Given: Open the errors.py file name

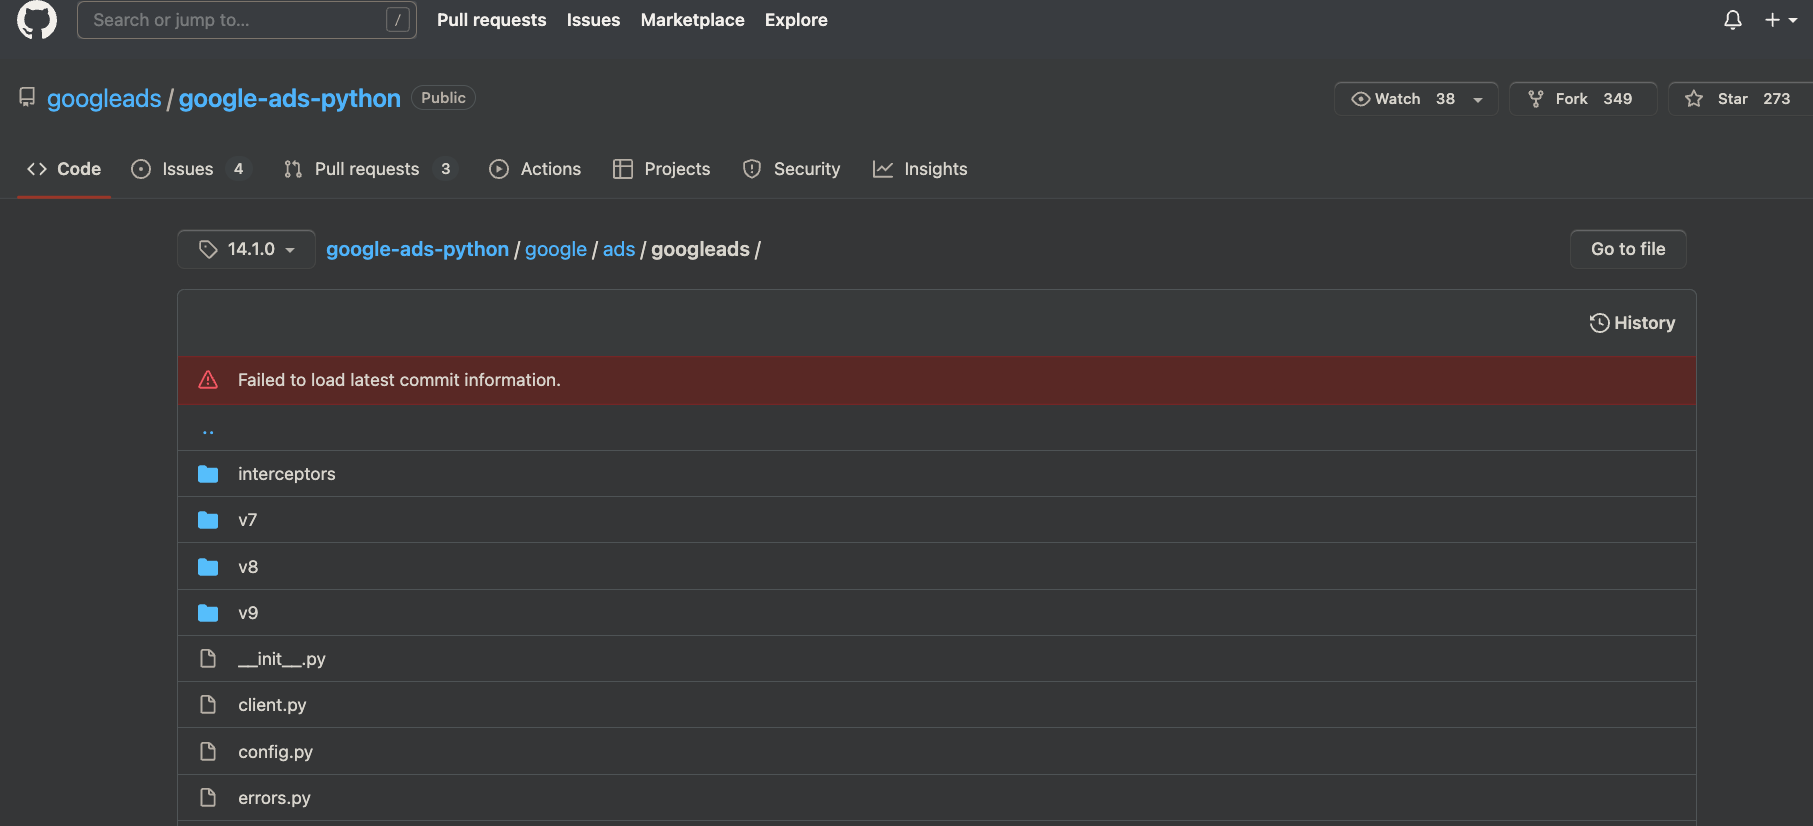Looking at the screenshot, I should (x=275, y=798).
